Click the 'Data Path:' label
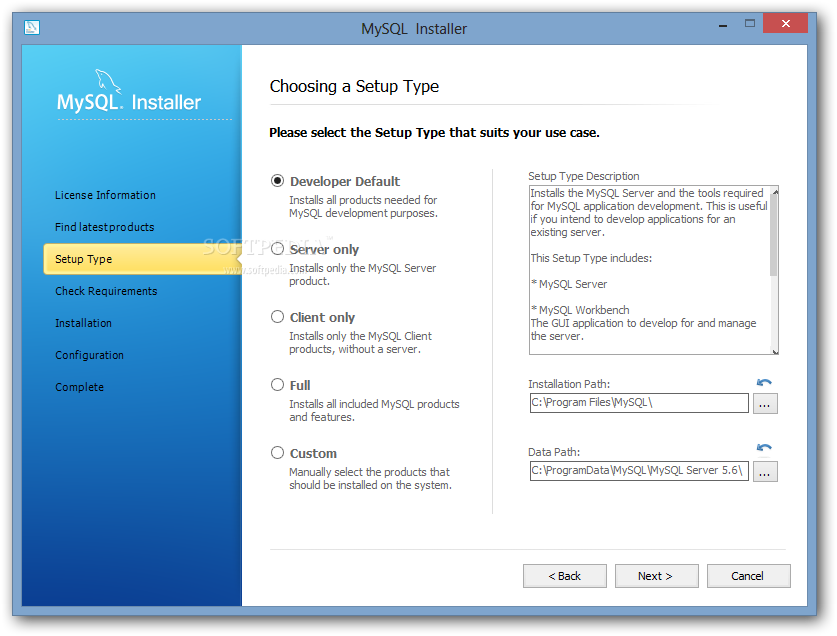The height and width of the screenshot is (636, 837). point(554,452)
